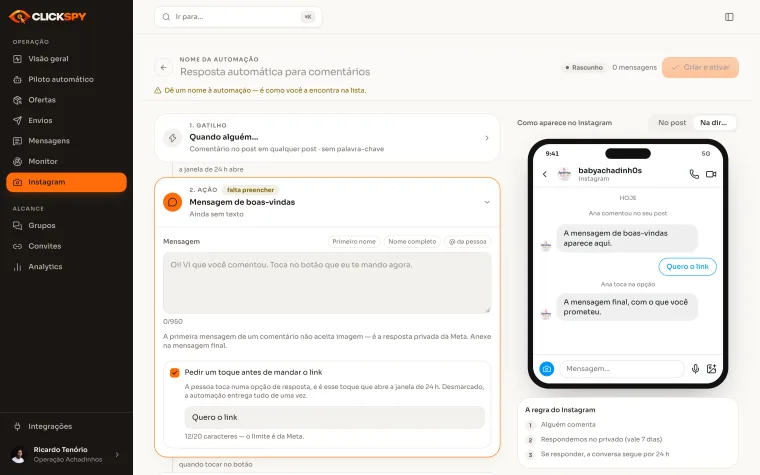Click image gallery icon in phone preview
Image resolution: width=760 pixels, height=475 pixels.
click(x=711, y=369)
